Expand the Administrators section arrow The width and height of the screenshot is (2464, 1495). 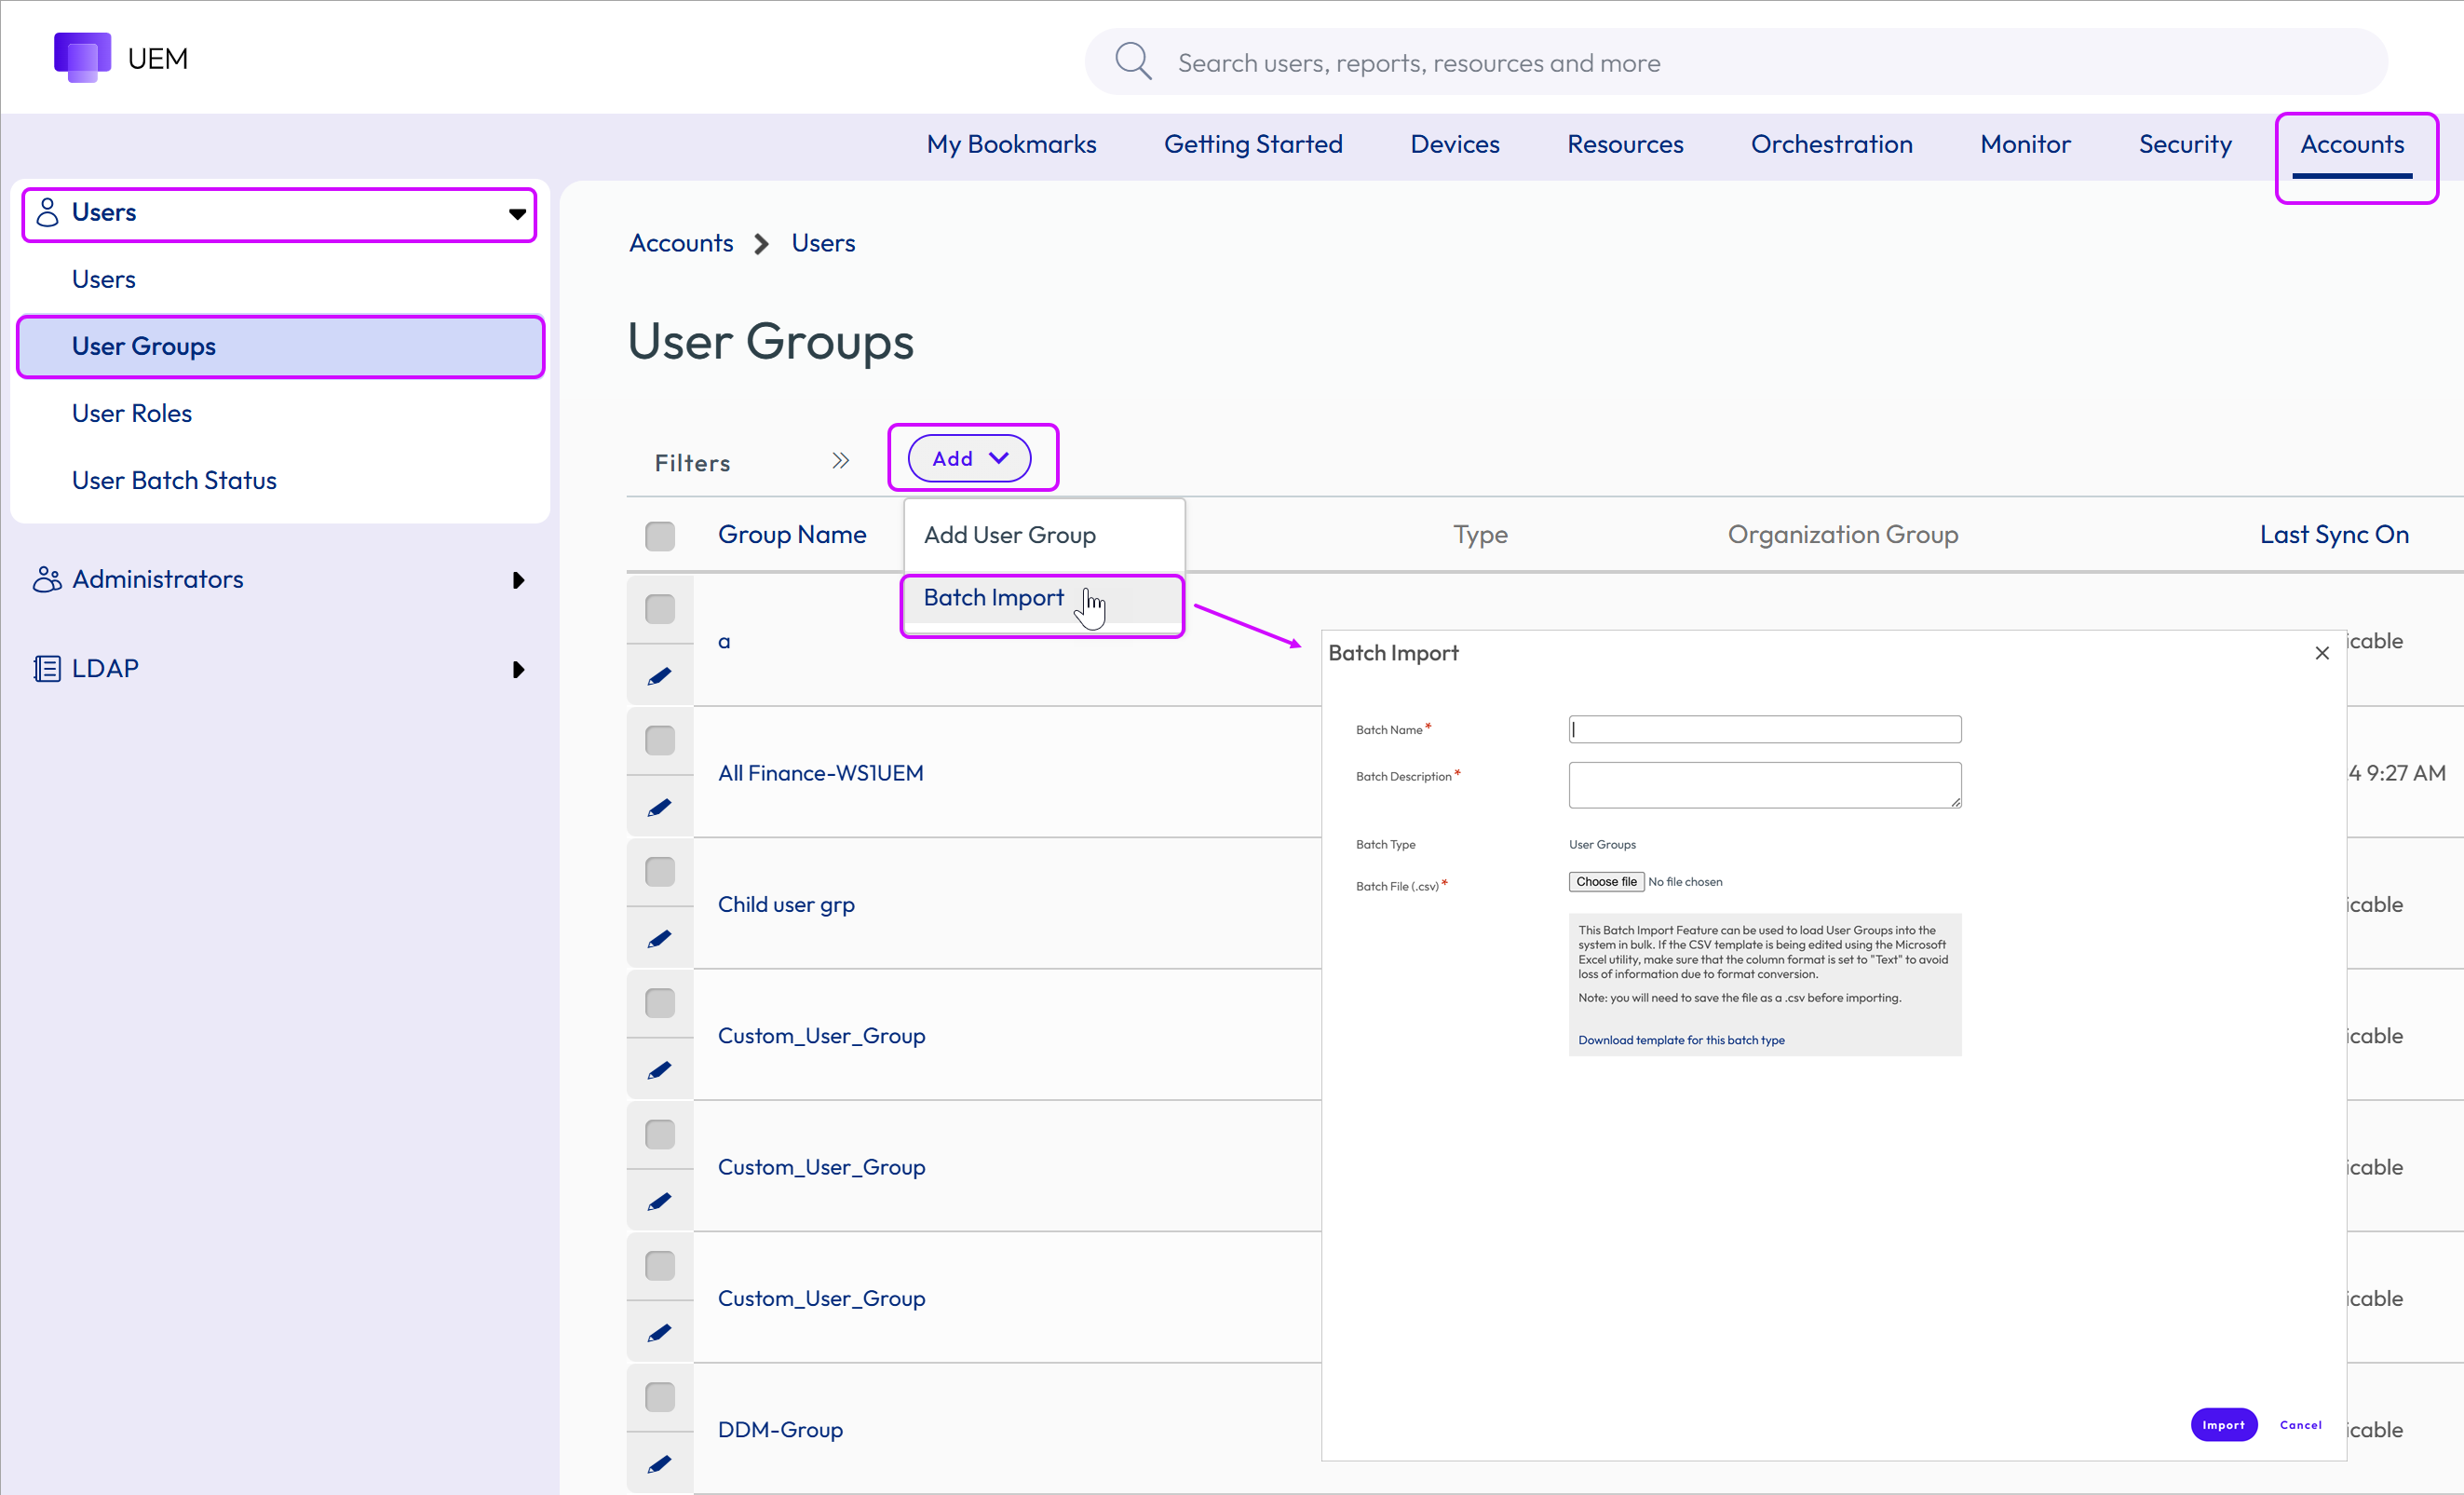tap(518, 580)
